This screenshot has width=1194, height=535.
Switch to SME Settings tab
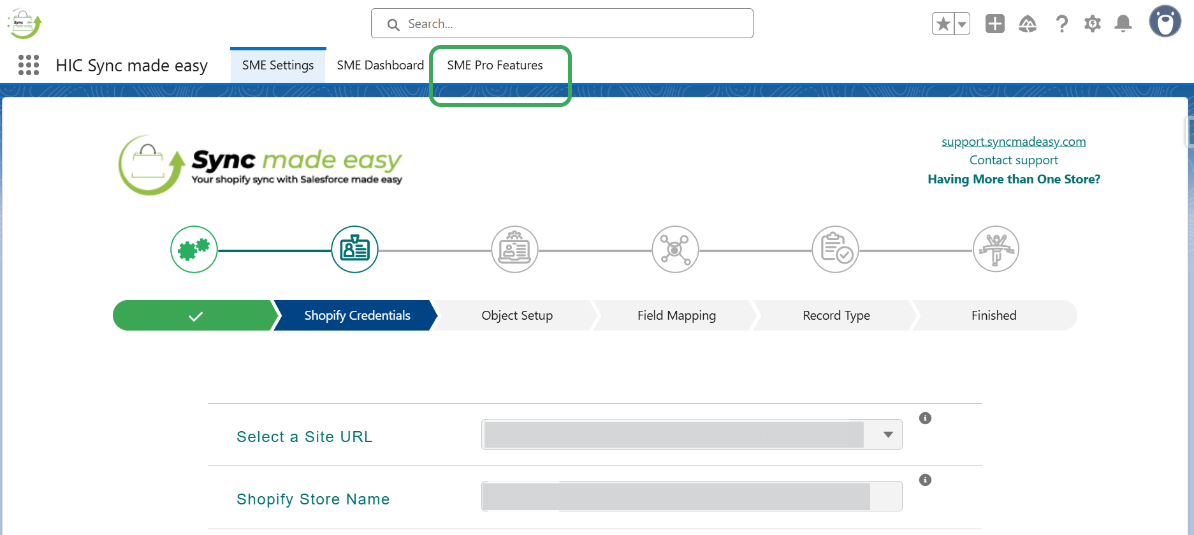click(x=278, y=65)
